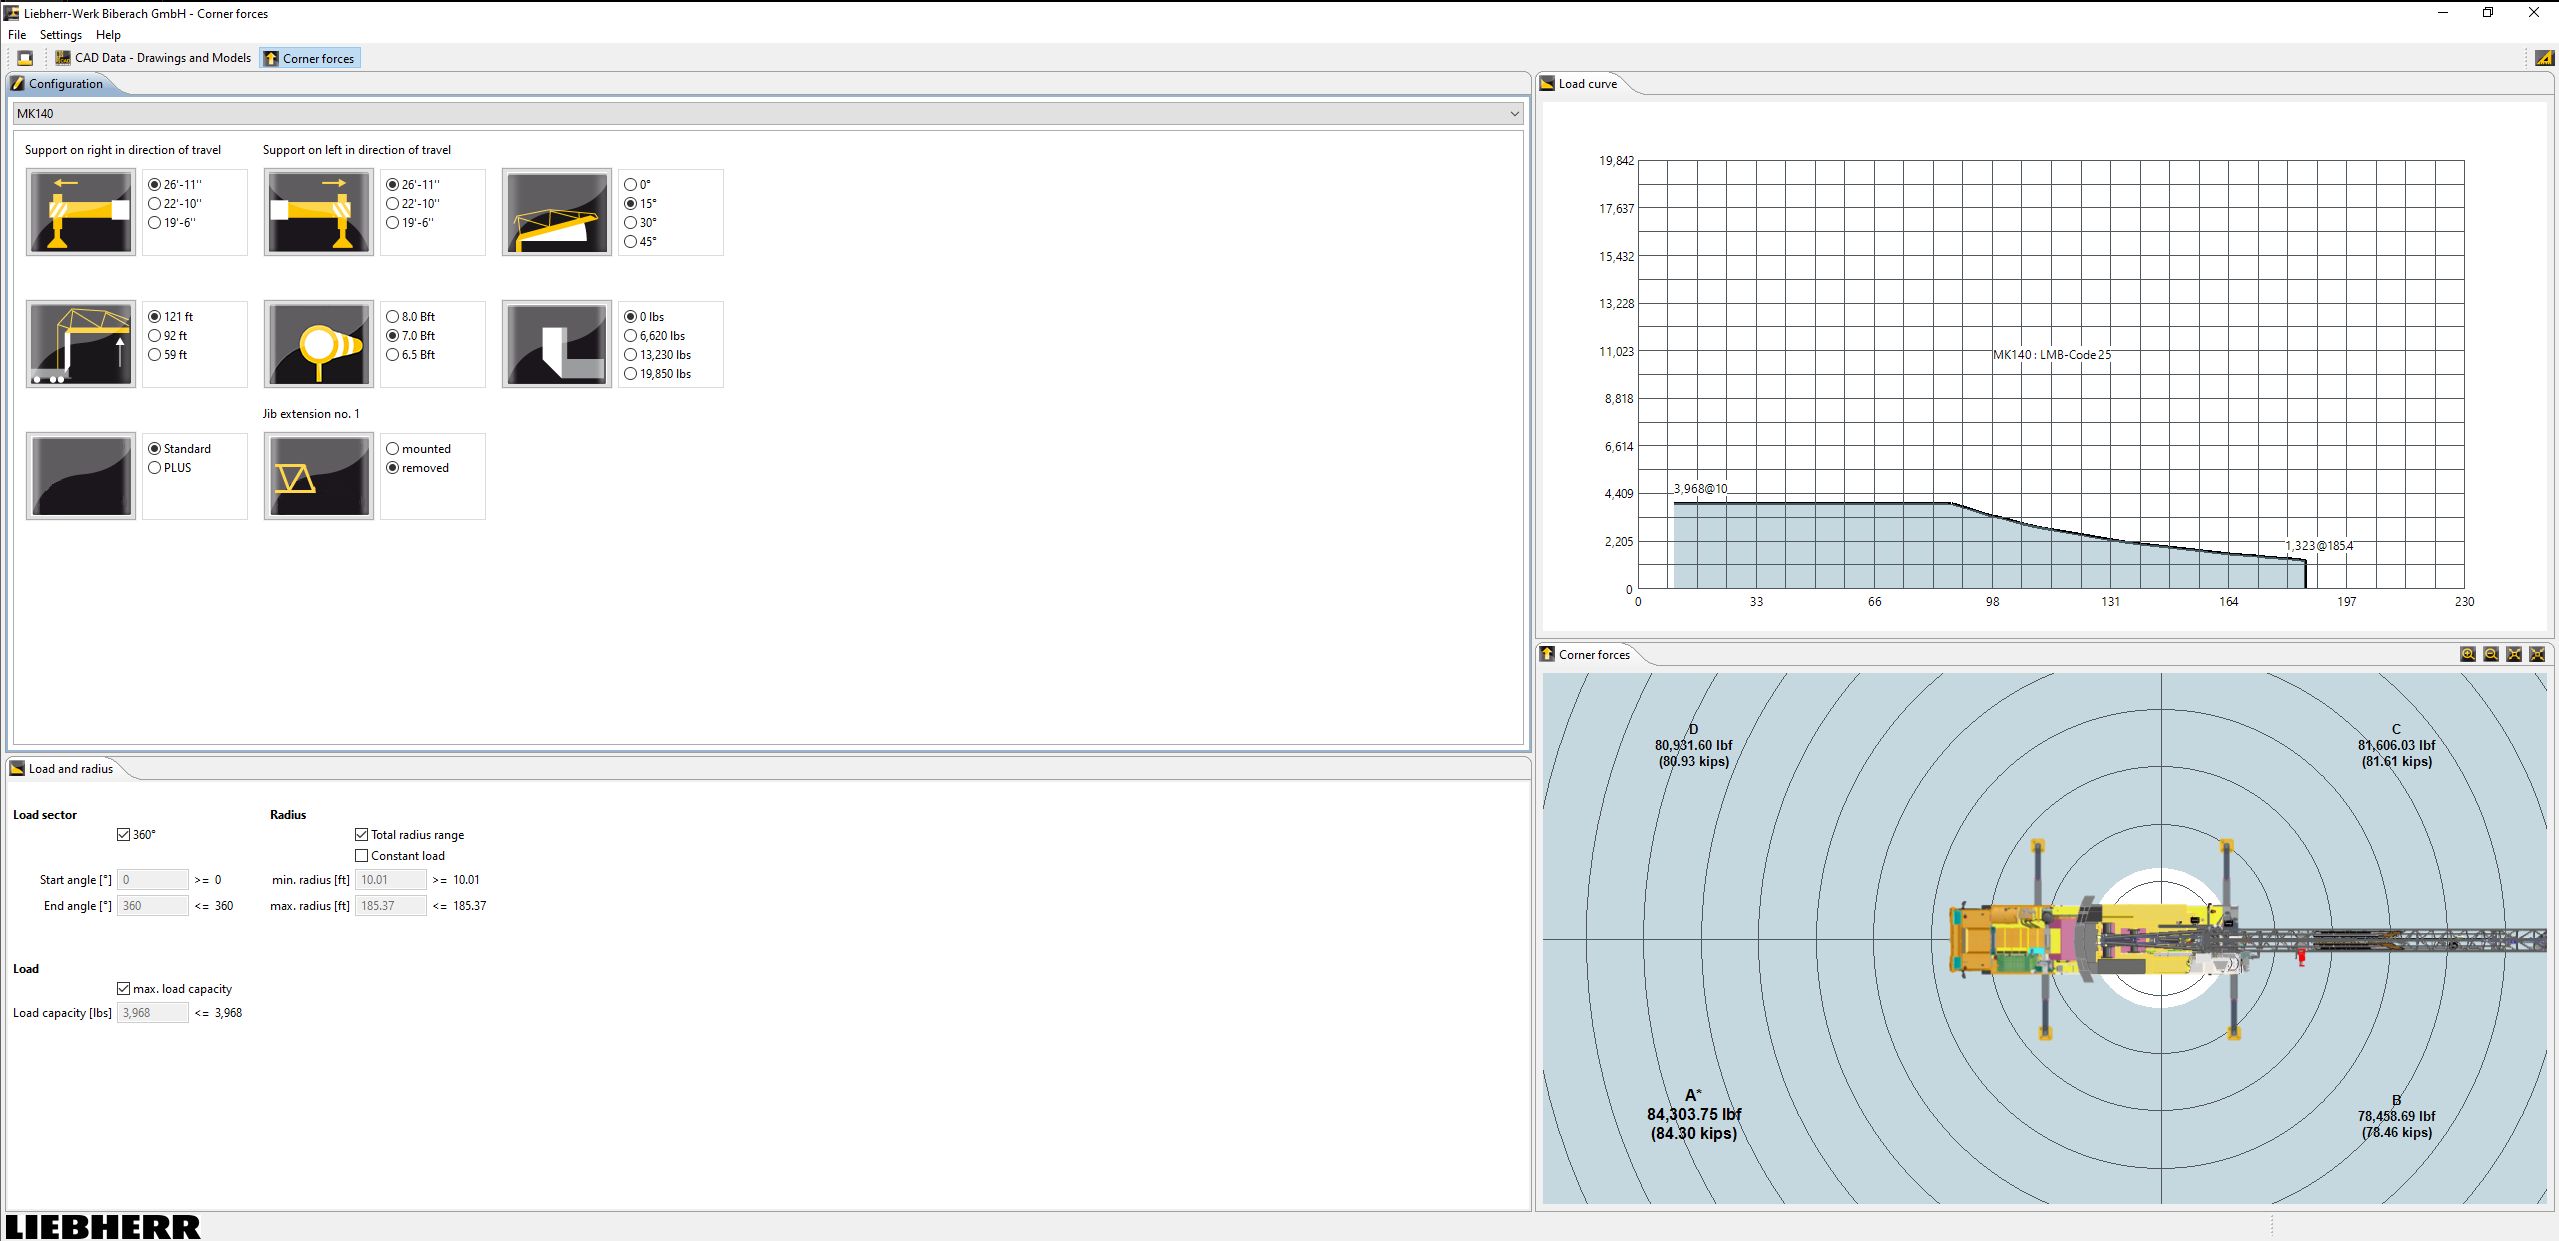Switch to CAD Data - Drawings and Models tab

pyautogui.click(x=154, y=58)
